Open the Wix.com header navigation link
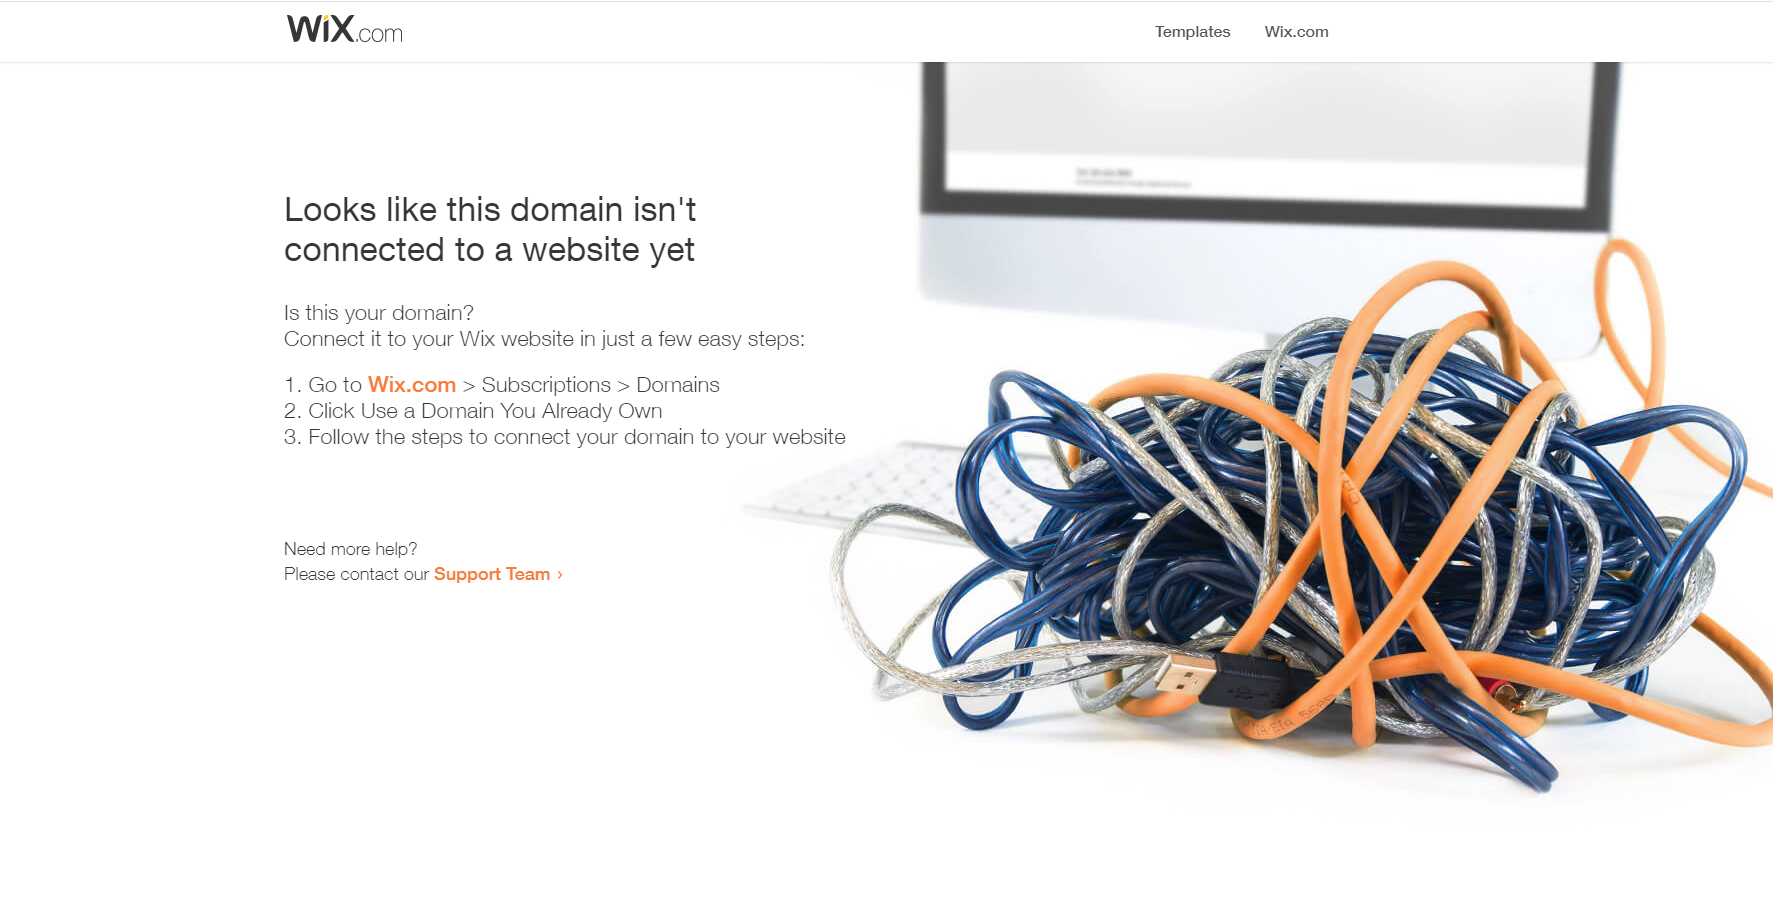The image size is (1773, 913). tap(1296, 32)
